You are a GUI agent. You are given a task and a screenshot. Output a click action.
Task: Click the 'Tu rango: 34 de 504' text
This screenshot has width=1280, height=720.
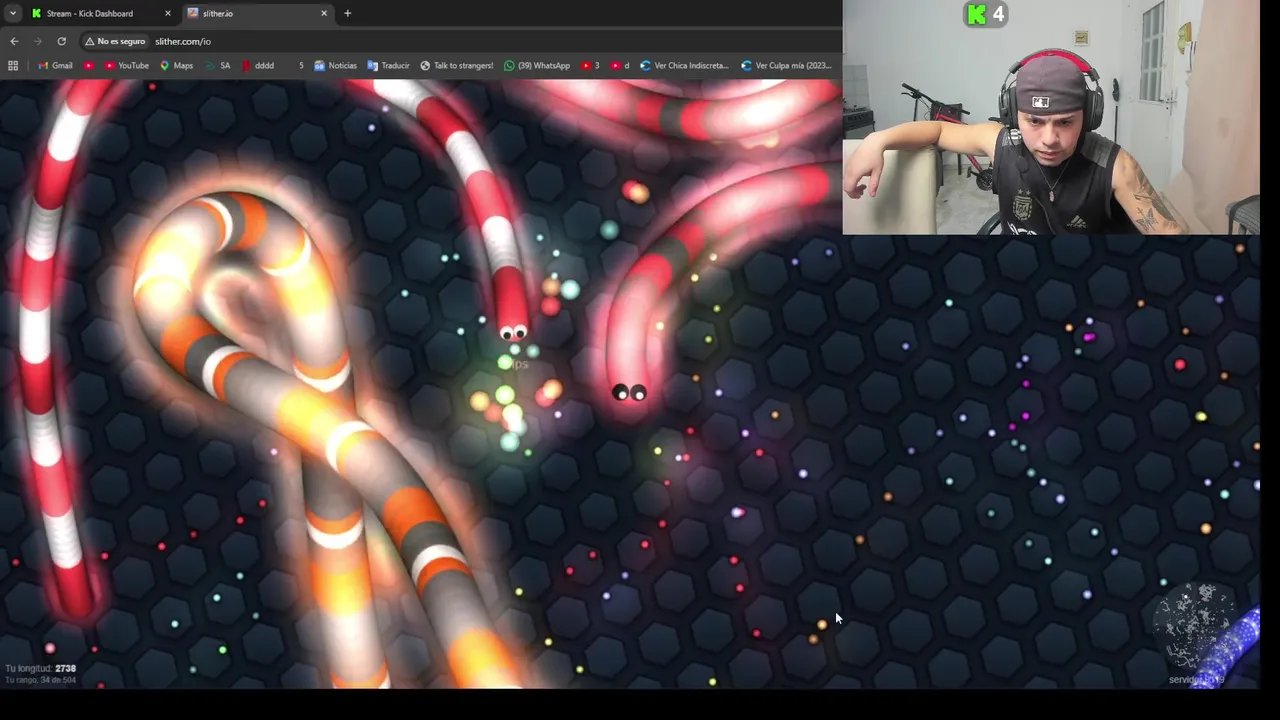click(x=40, y=680)
